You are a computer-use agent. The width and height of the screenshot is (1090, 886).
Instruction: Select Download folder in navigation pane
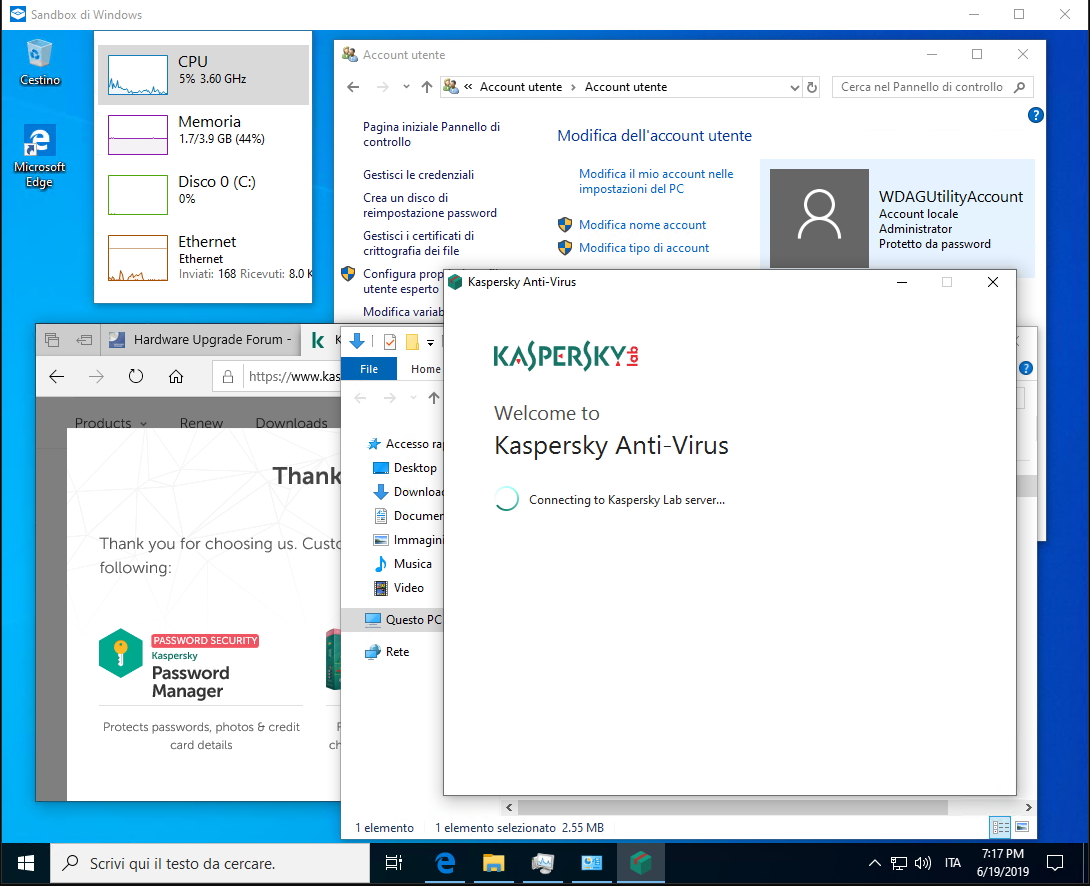pyautogui.click(x=409, y=492)
